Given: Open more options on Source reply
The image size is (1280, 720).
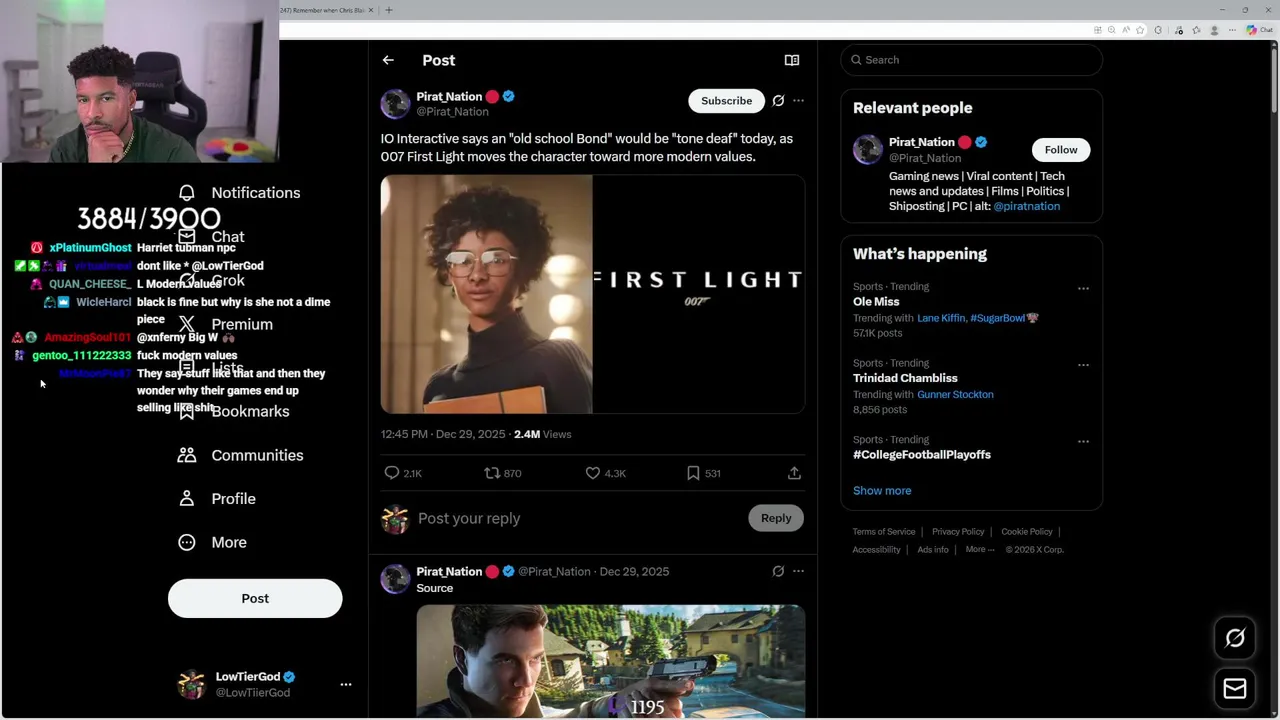Looking at the screenshot, I should (x=798, y=571).
